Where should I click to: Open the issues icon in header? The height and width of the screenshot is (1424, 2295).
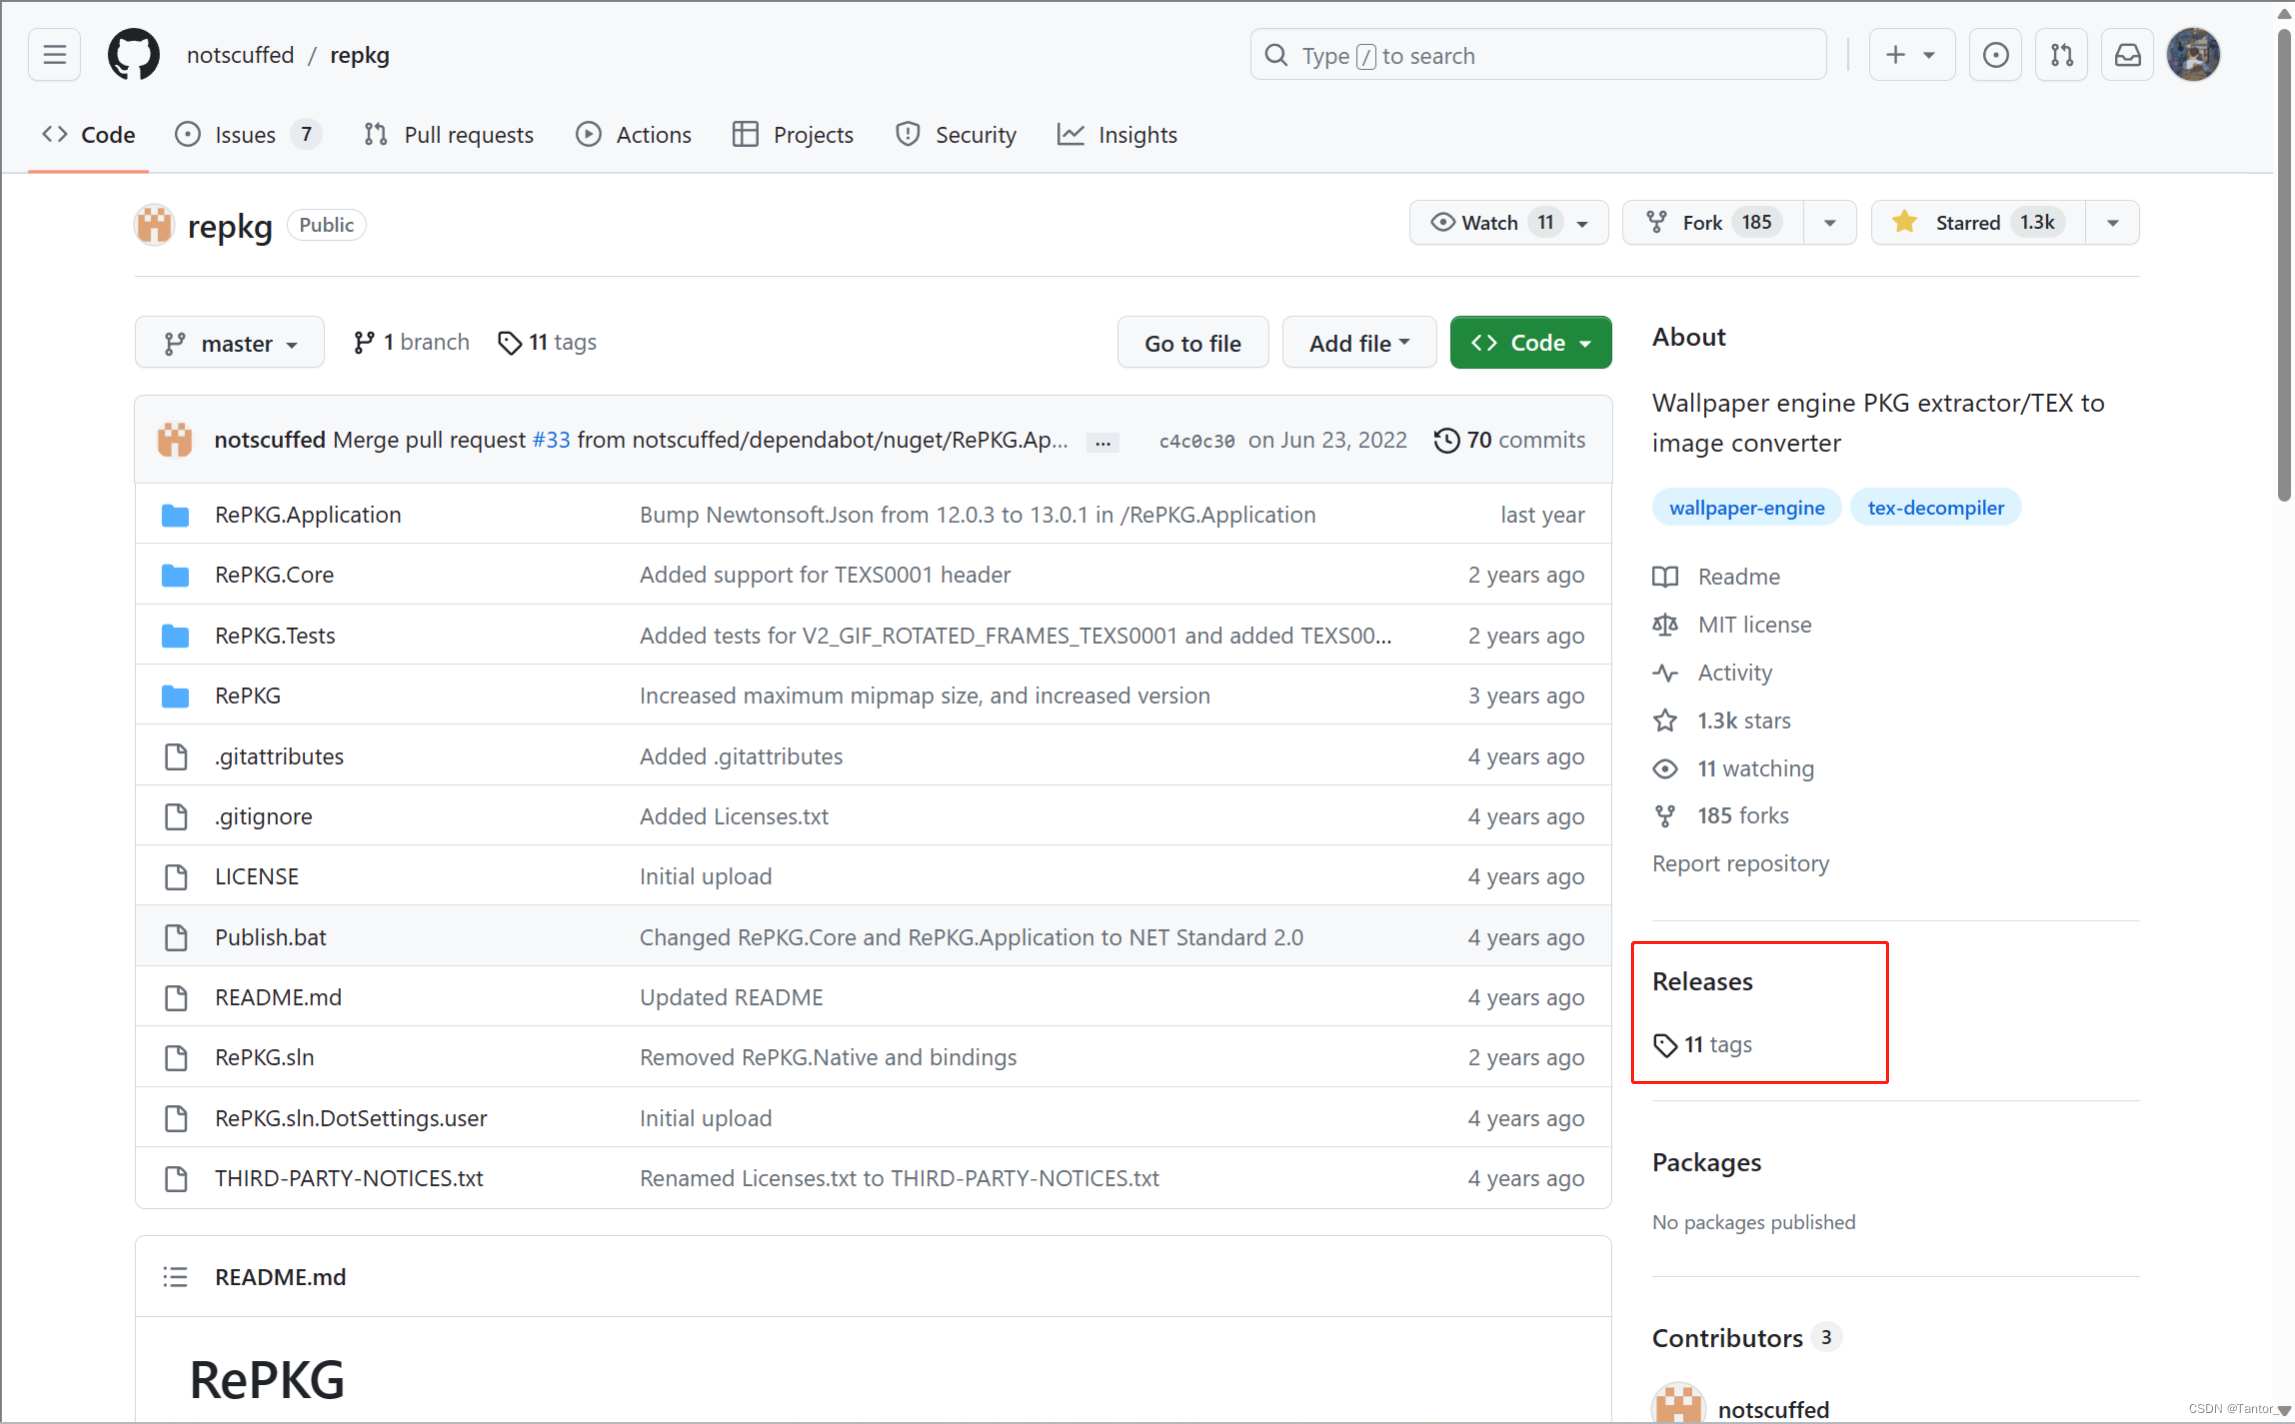(1995, 55)
